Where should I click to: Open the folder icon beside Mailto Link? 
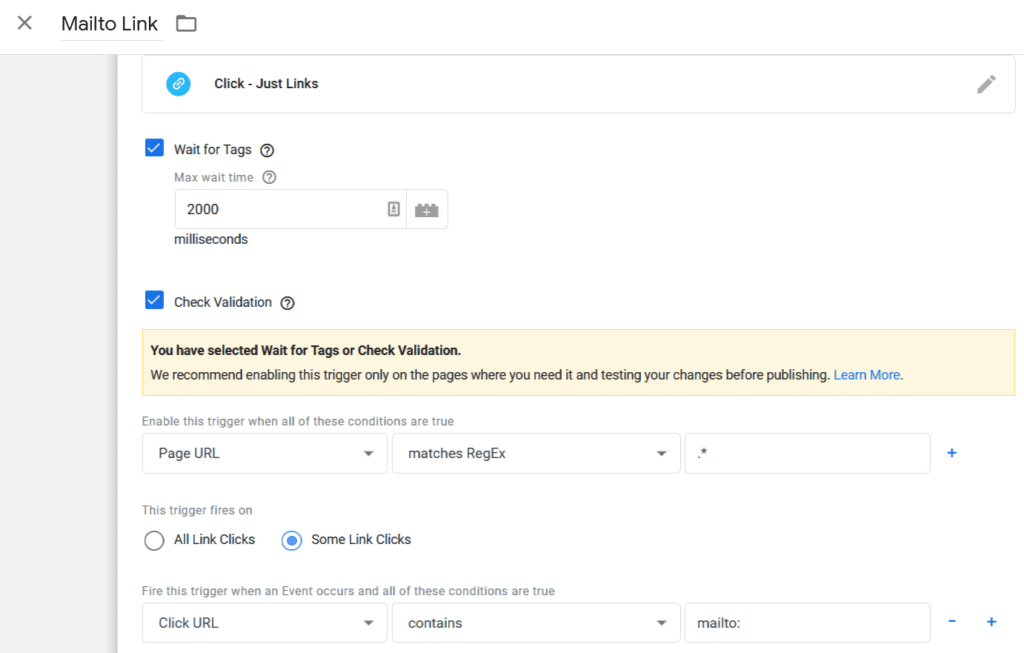pos(186,24)
